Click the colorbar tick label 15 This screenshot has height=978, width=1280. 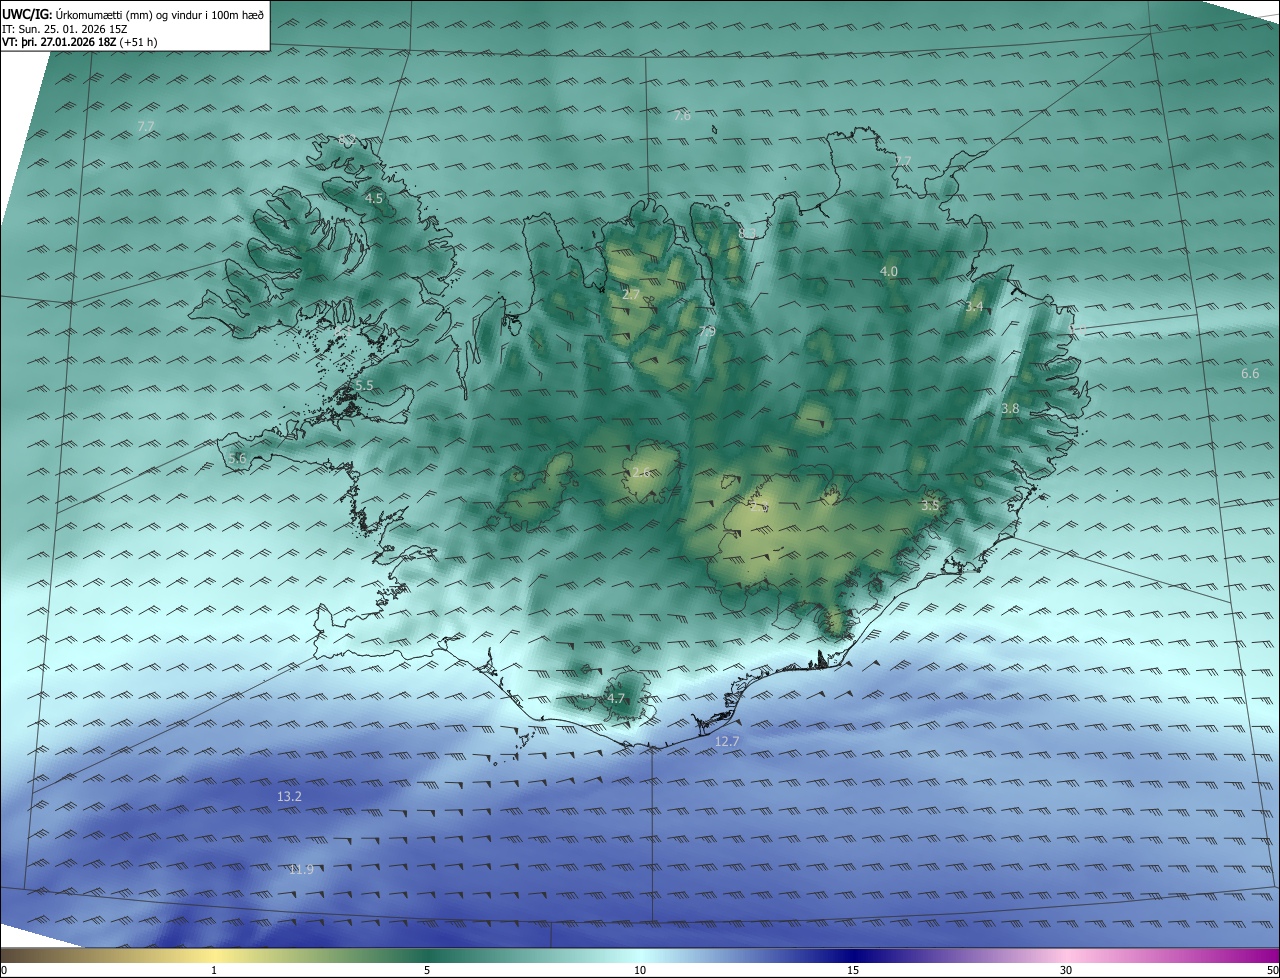[853, 971]
